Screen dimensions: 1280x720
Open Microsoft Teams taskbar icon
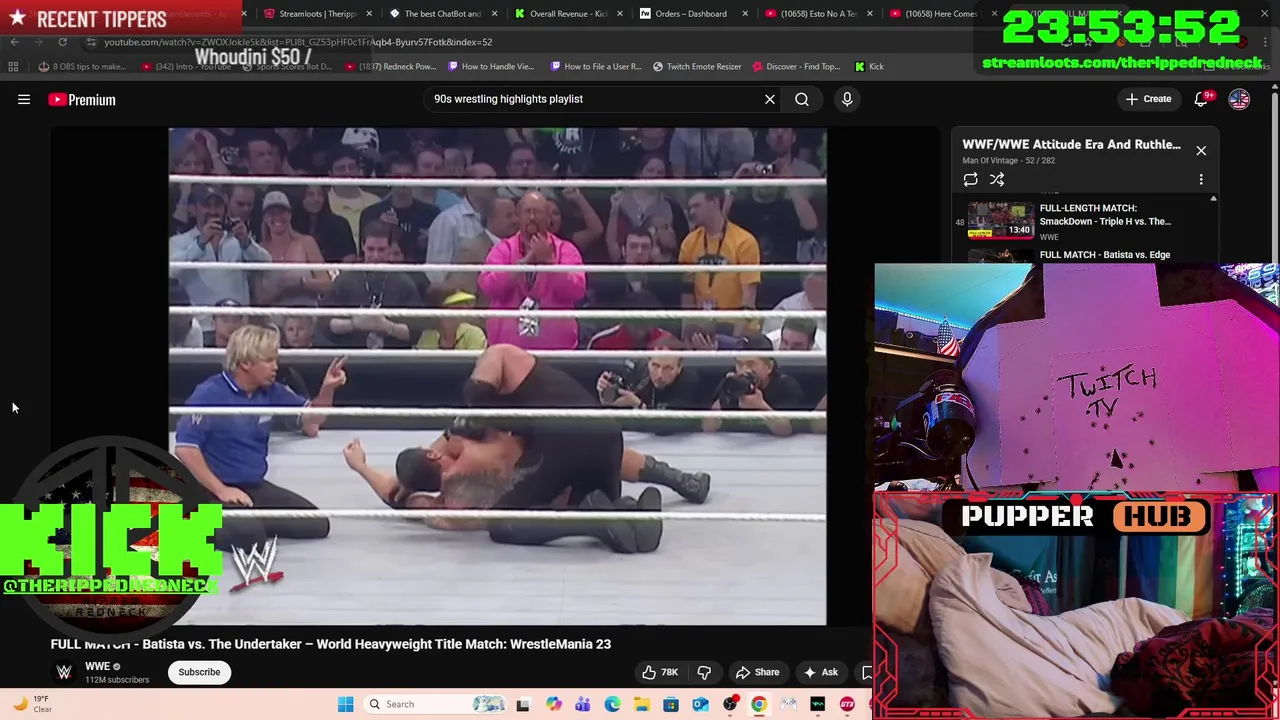tap(582, 704)
